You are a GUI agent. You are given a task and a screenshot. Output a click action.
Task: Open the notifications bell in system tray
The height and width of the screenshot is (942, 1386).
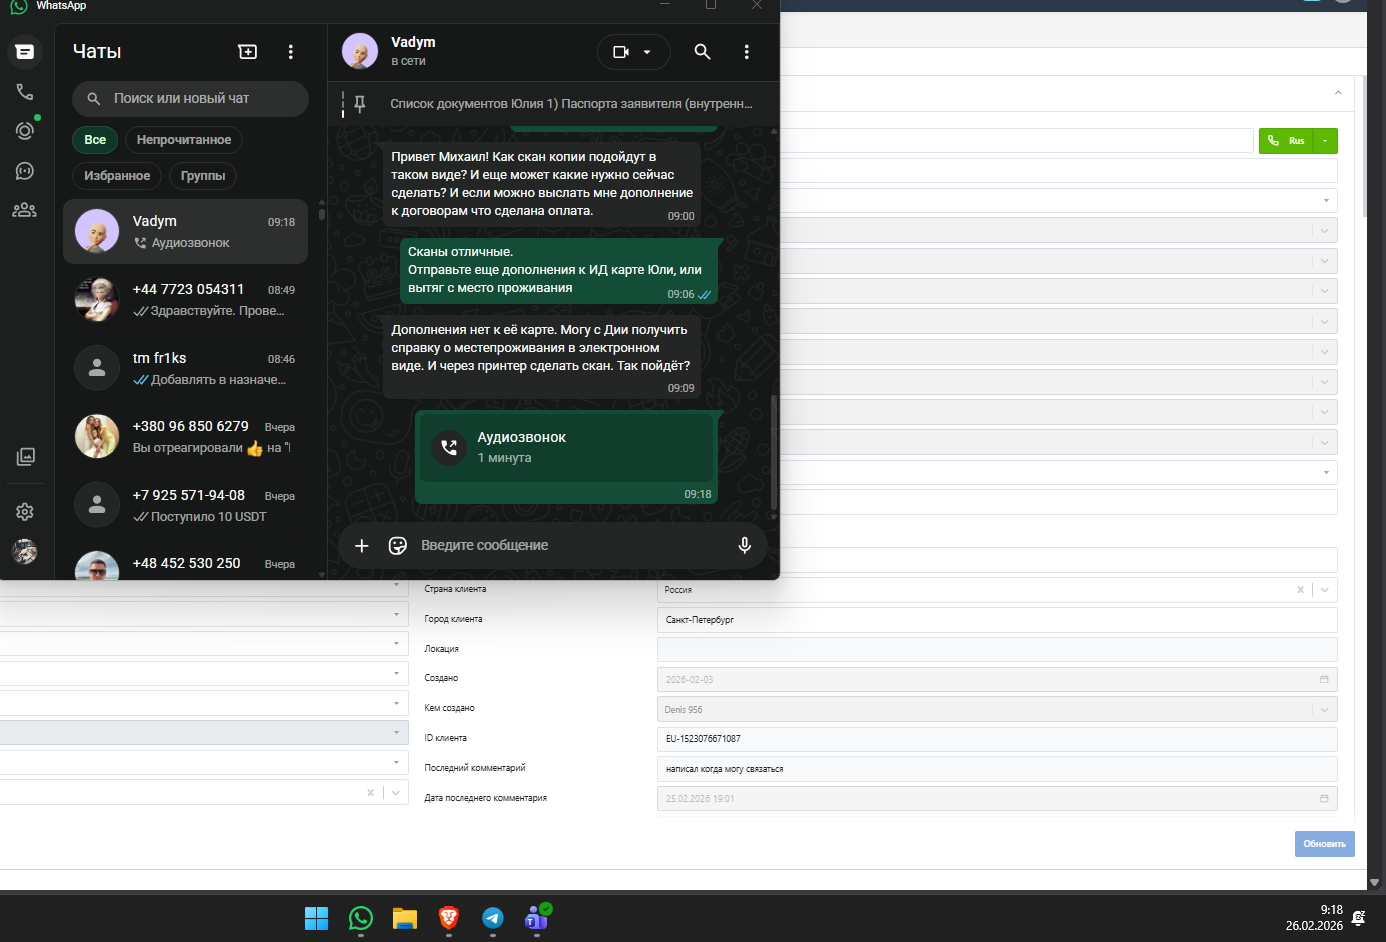[x=1359, y=918]
